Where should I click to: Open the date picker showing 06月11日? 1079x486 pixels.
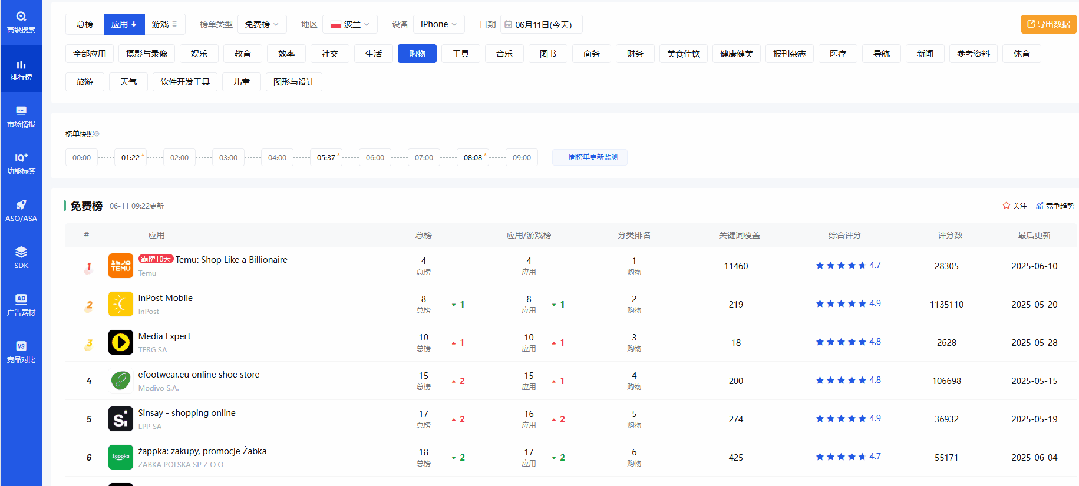click(x=541, y=24)
